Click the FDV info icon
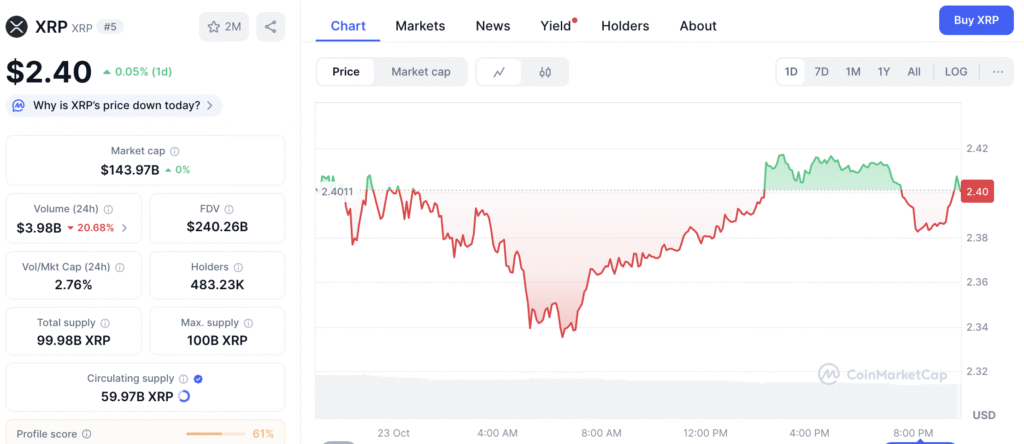 coord(229,209)
